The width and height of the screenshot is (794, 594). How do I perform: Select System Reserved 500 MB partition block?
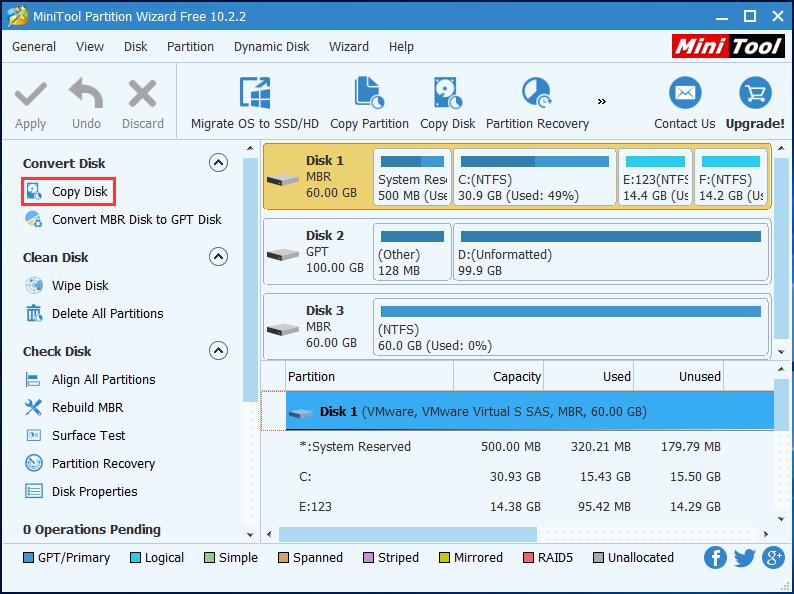[412, 177]
